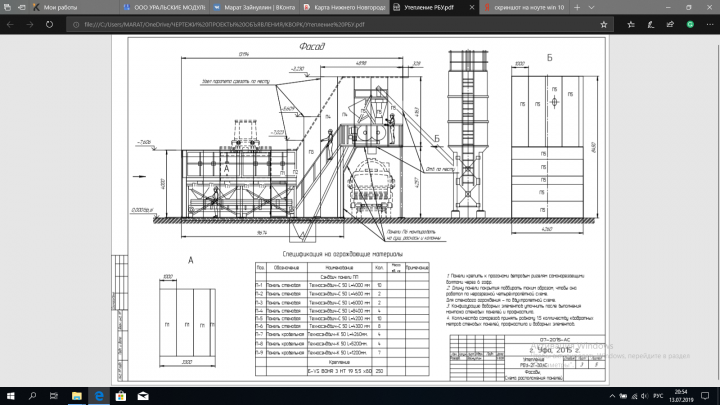Reload the PDF page
Viewport: 720px width, 405px height.
tap(49, 24)
